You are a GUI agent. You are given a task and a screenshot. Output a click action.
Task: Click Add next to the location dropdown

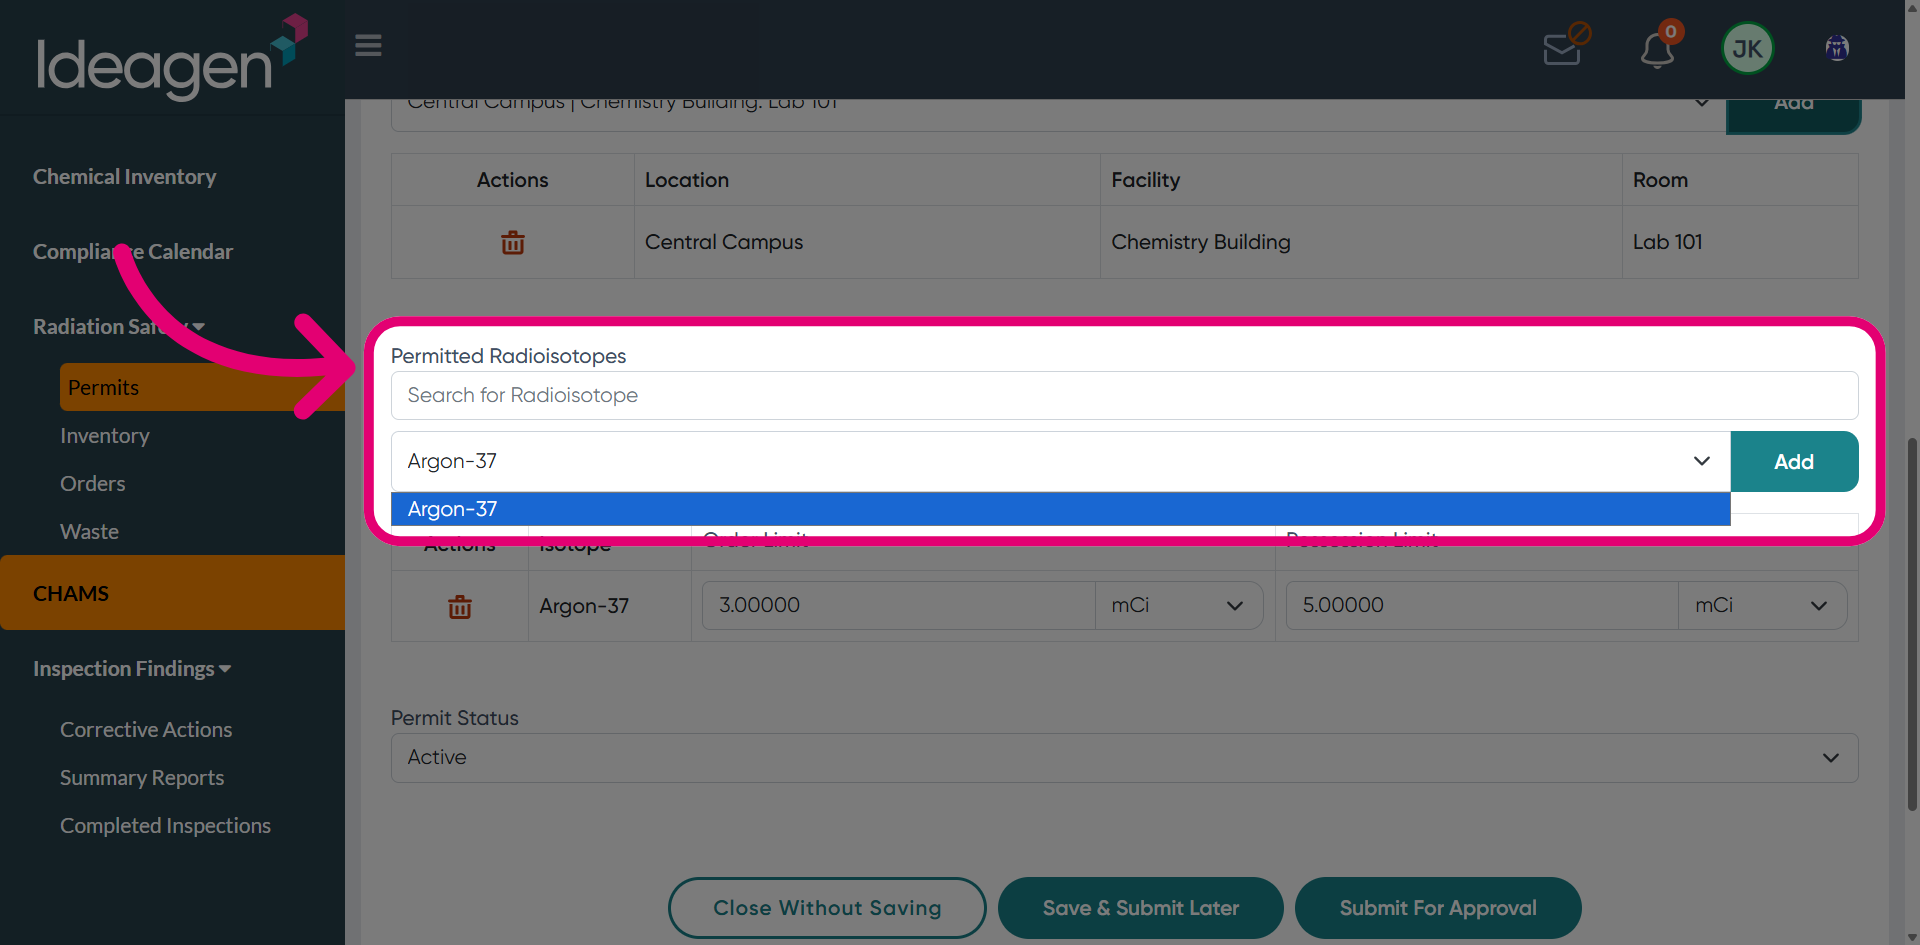click(1794, 114)
